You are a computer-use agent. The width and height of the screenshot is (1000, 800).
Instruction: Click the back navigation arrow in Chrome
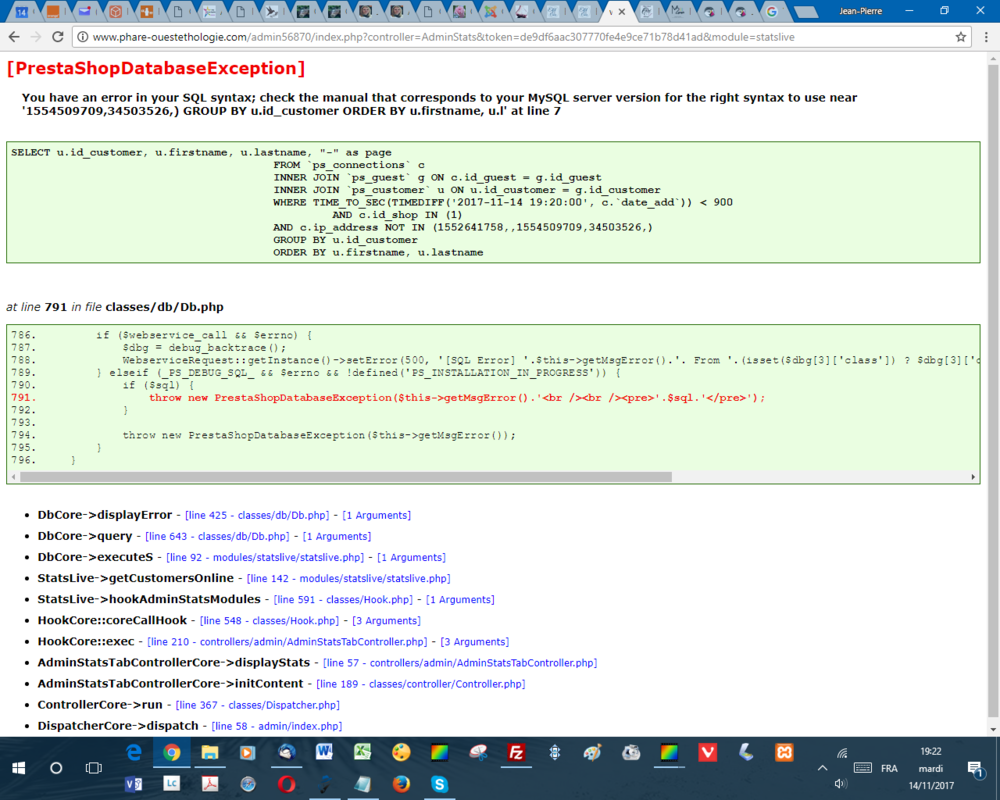(16, 35)
